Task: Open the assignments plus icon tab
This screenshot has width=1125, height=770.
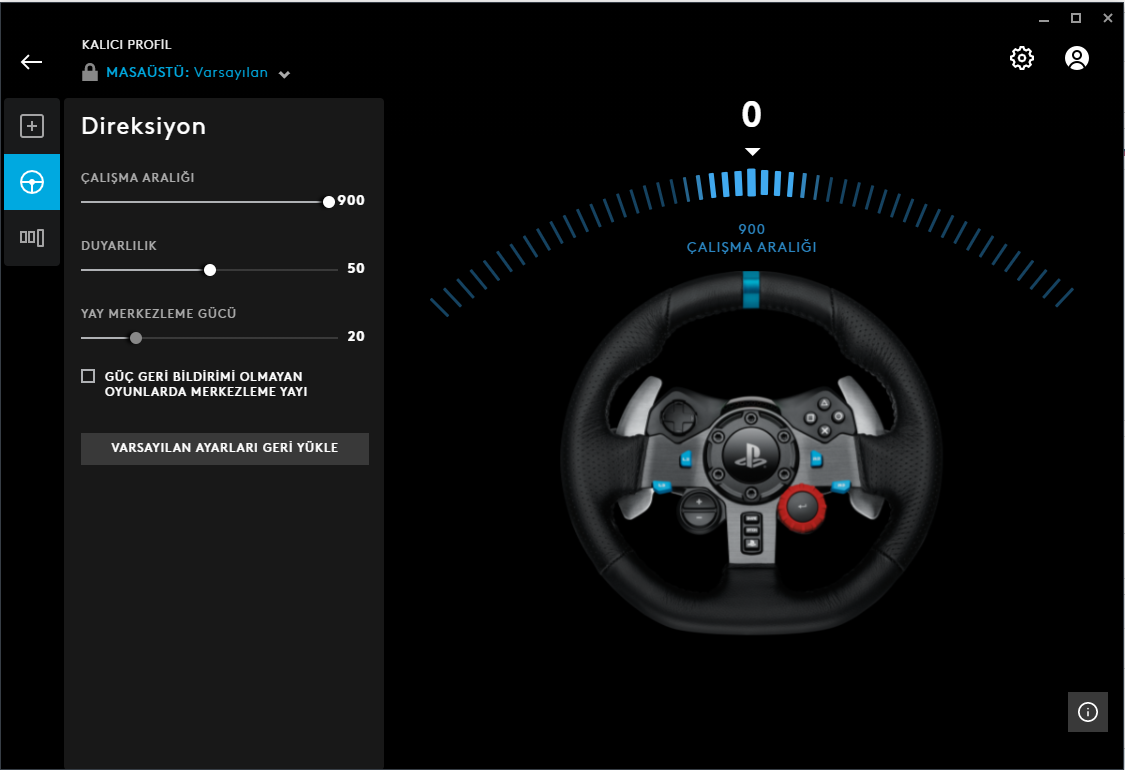Action: coord(32,126)
